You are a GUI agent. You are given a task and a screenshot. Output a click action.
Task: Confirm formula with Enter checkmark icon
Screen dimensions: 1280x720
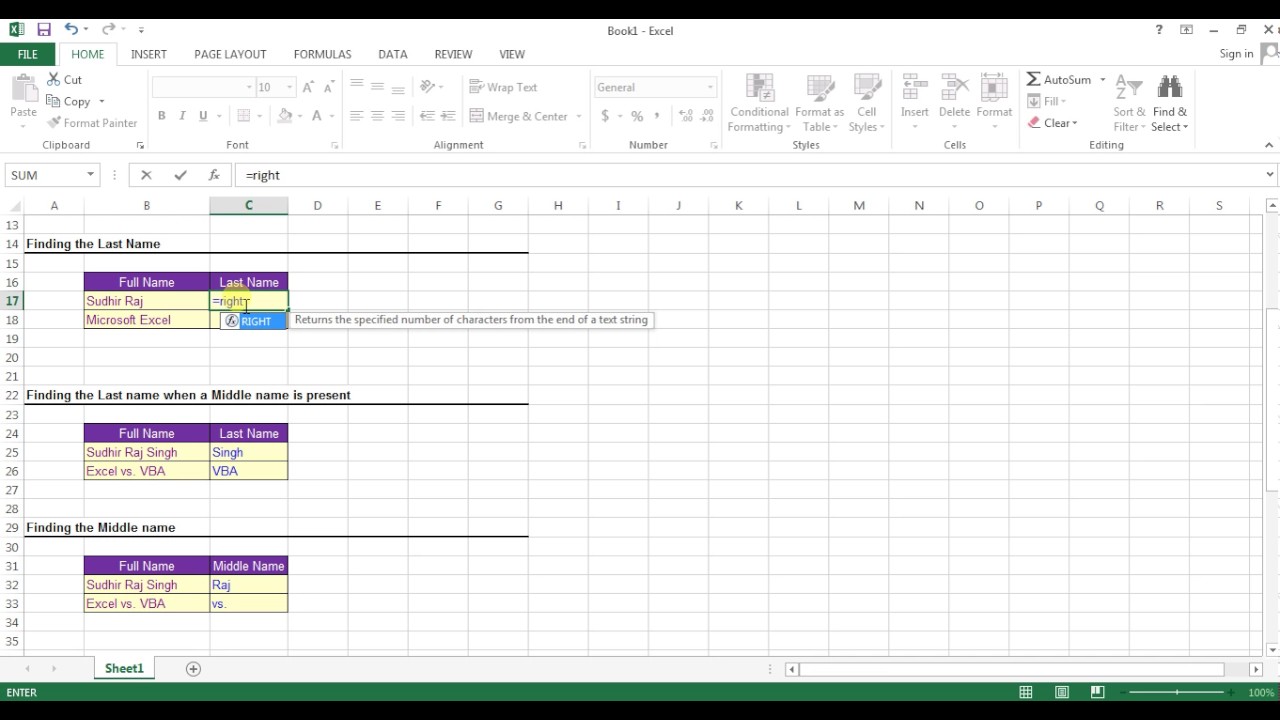(180, 175)
